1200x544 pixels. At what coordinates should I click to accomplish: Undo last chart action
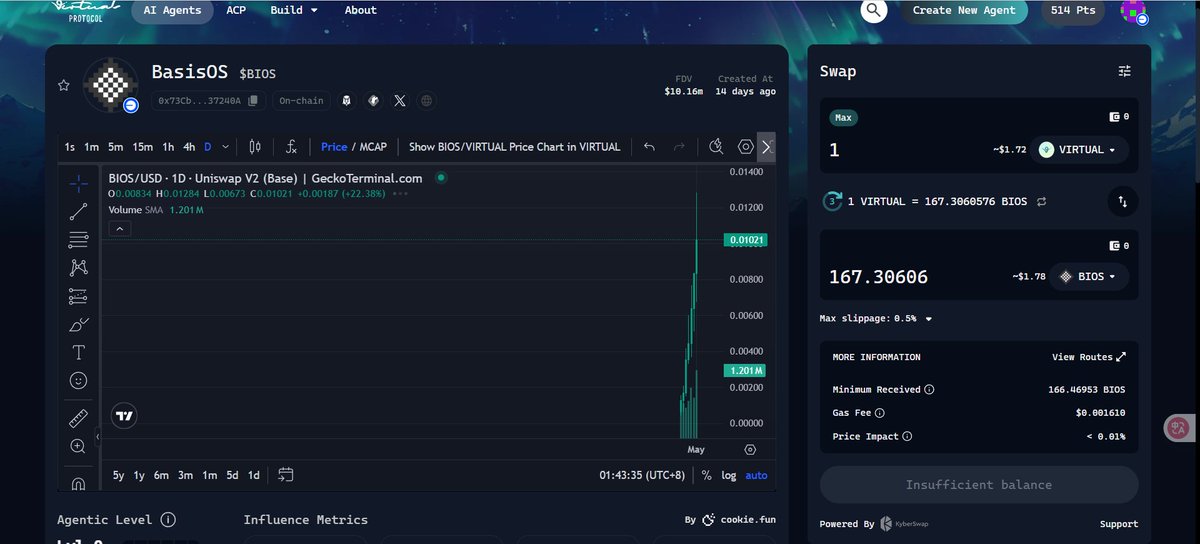pyautogui.click(x=649, y=146)
